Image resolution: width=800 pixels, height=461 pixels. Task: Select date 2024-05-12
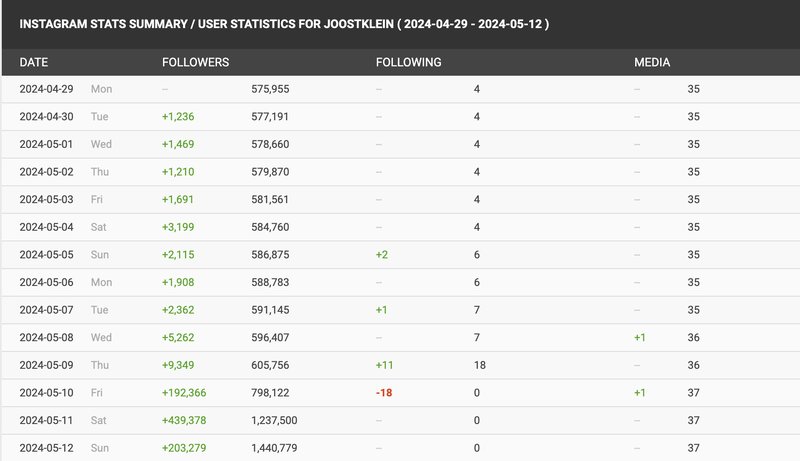point(46,448)
